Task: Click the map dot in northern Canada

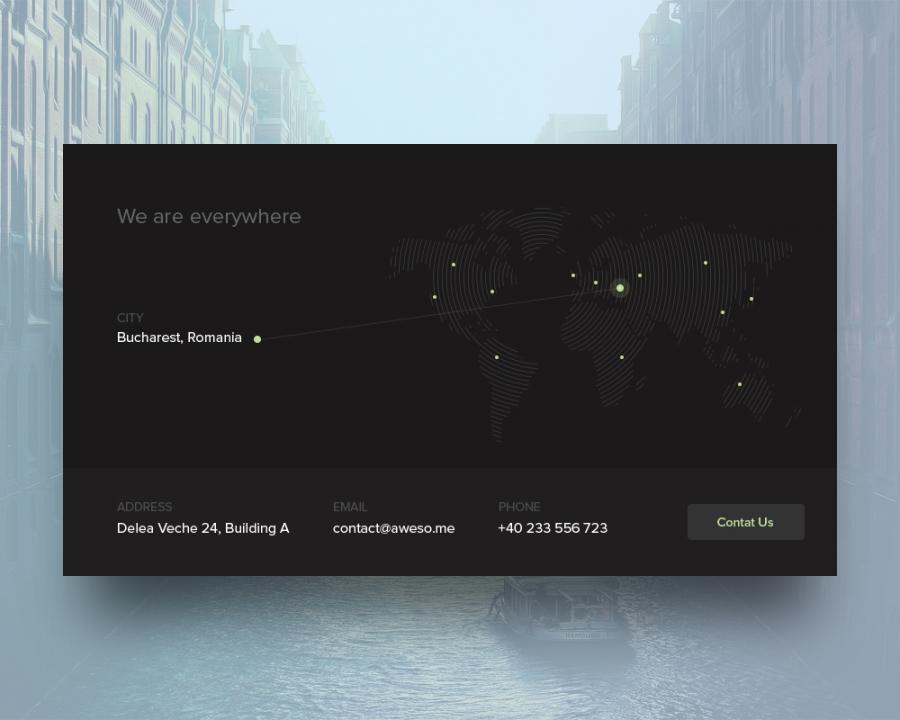Action: pos(454,265)
